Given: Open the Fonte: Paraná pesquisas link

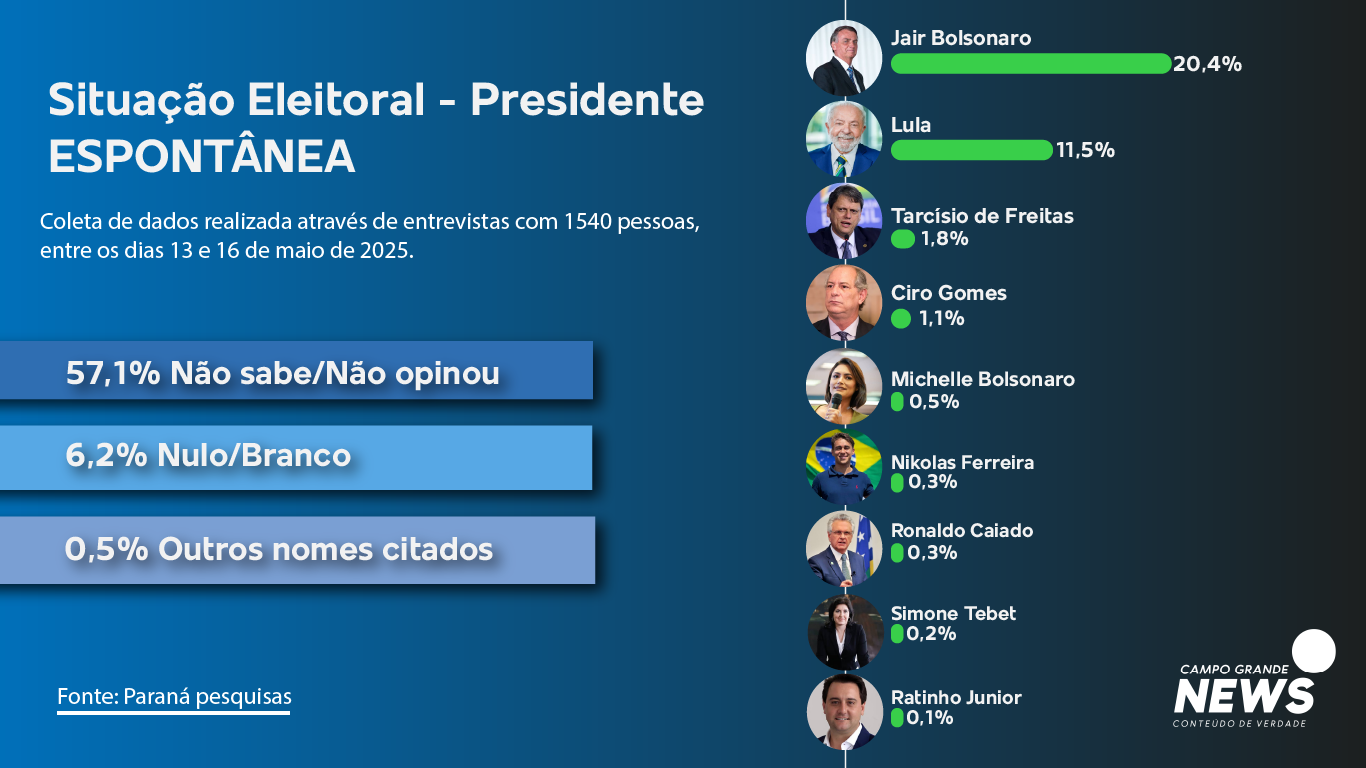Looking at the screenshot, I should pos(174,697).
